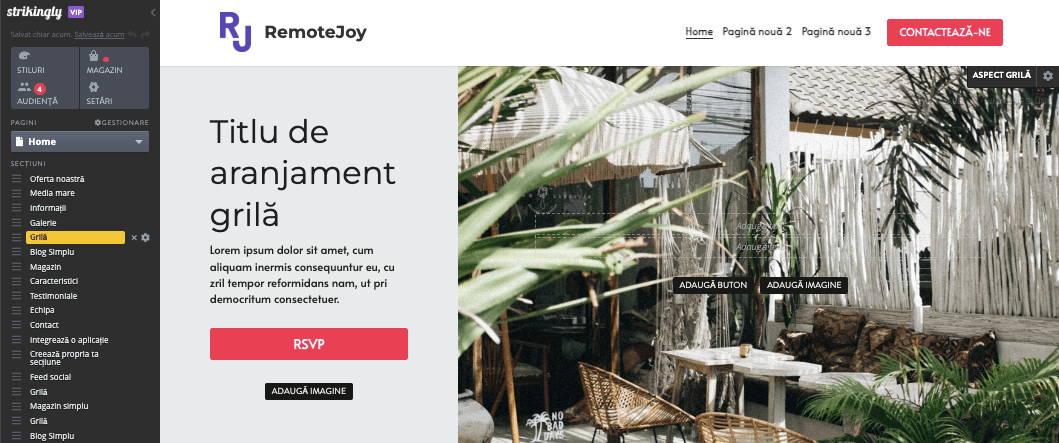1059x443 pixels.
Task: Open Gestionare pages management
Action: (122, 122)
